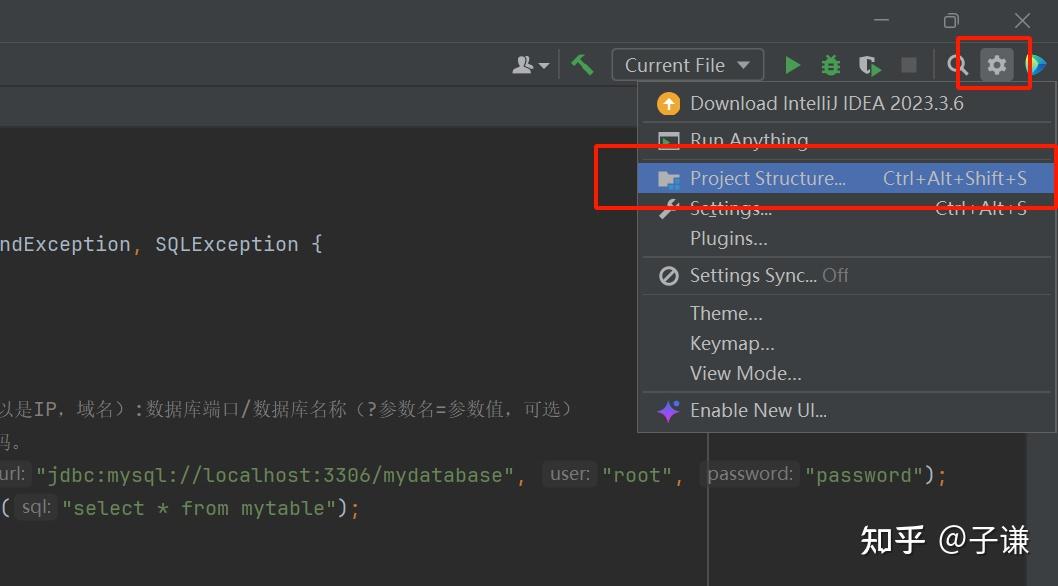Launch Run with Coverage icon

[x=869, y=64]
